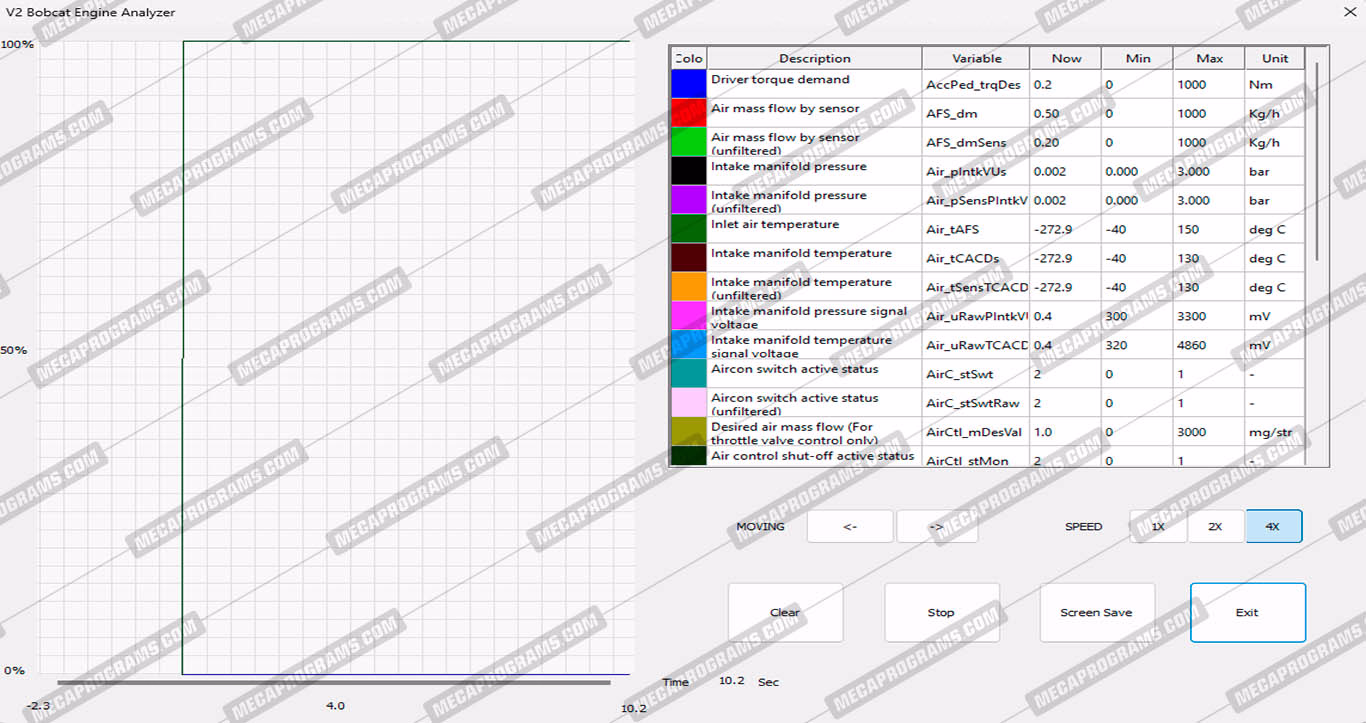1366x723 pixels.
Task: Save the screen with Screen Save
Action: (1097, 612)
